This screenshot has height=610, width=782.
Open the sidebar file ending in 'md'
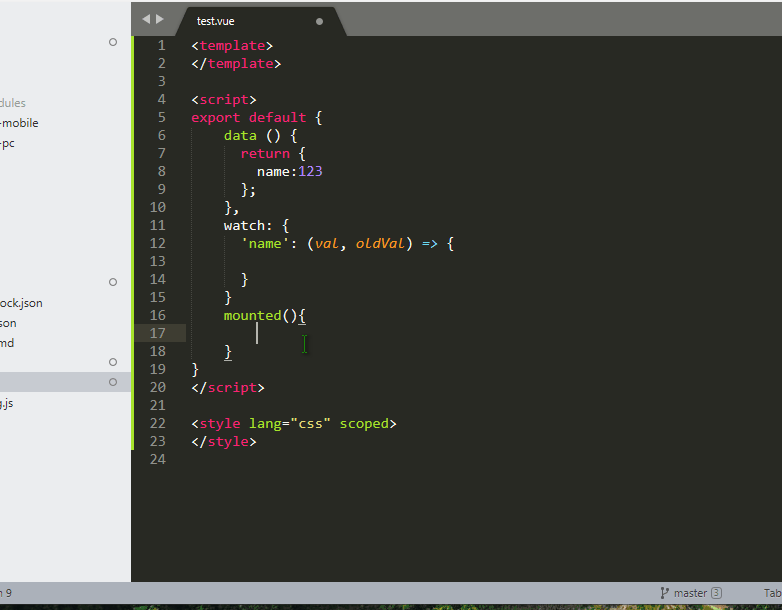pos(7,343)
